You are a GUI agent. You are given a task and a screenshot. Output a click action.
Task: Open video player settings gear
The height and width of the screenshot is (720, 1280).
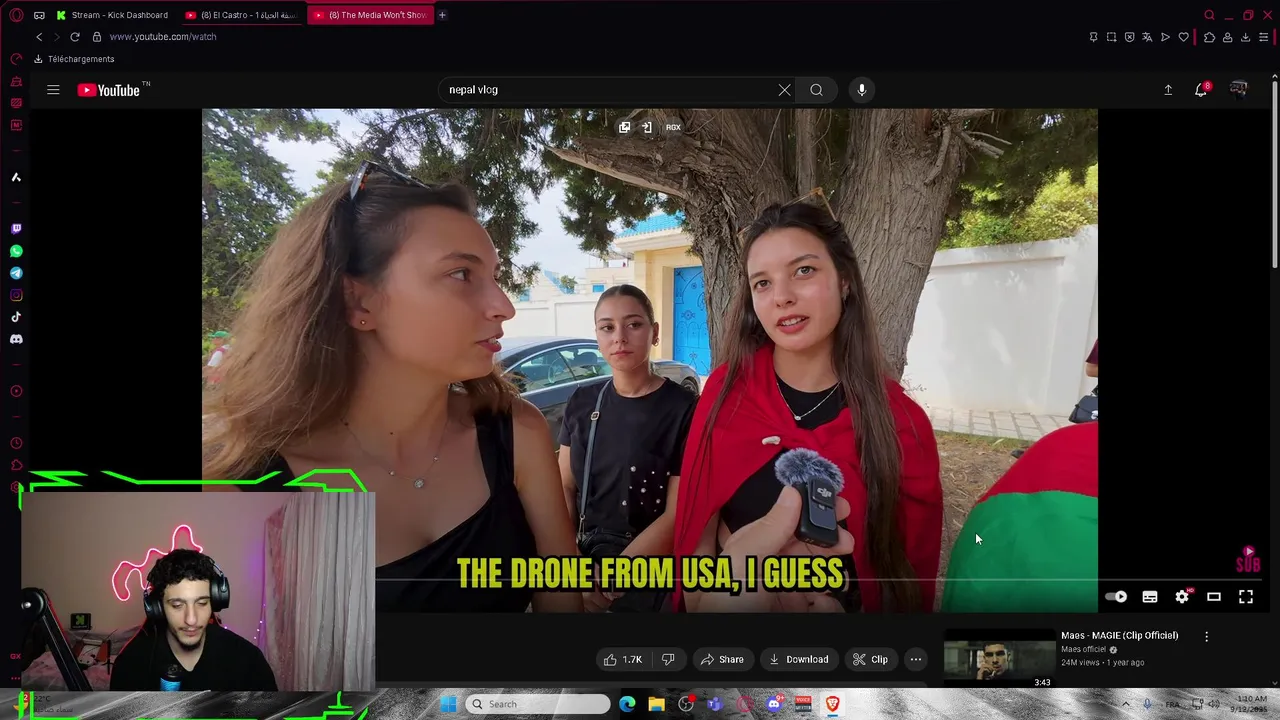tap(1182, 597)
